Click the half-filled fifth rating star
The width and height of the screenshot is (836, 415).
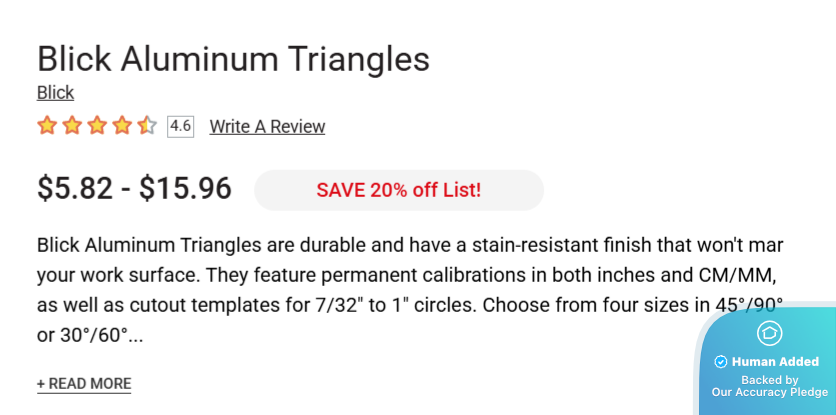[x=147, y=126]
